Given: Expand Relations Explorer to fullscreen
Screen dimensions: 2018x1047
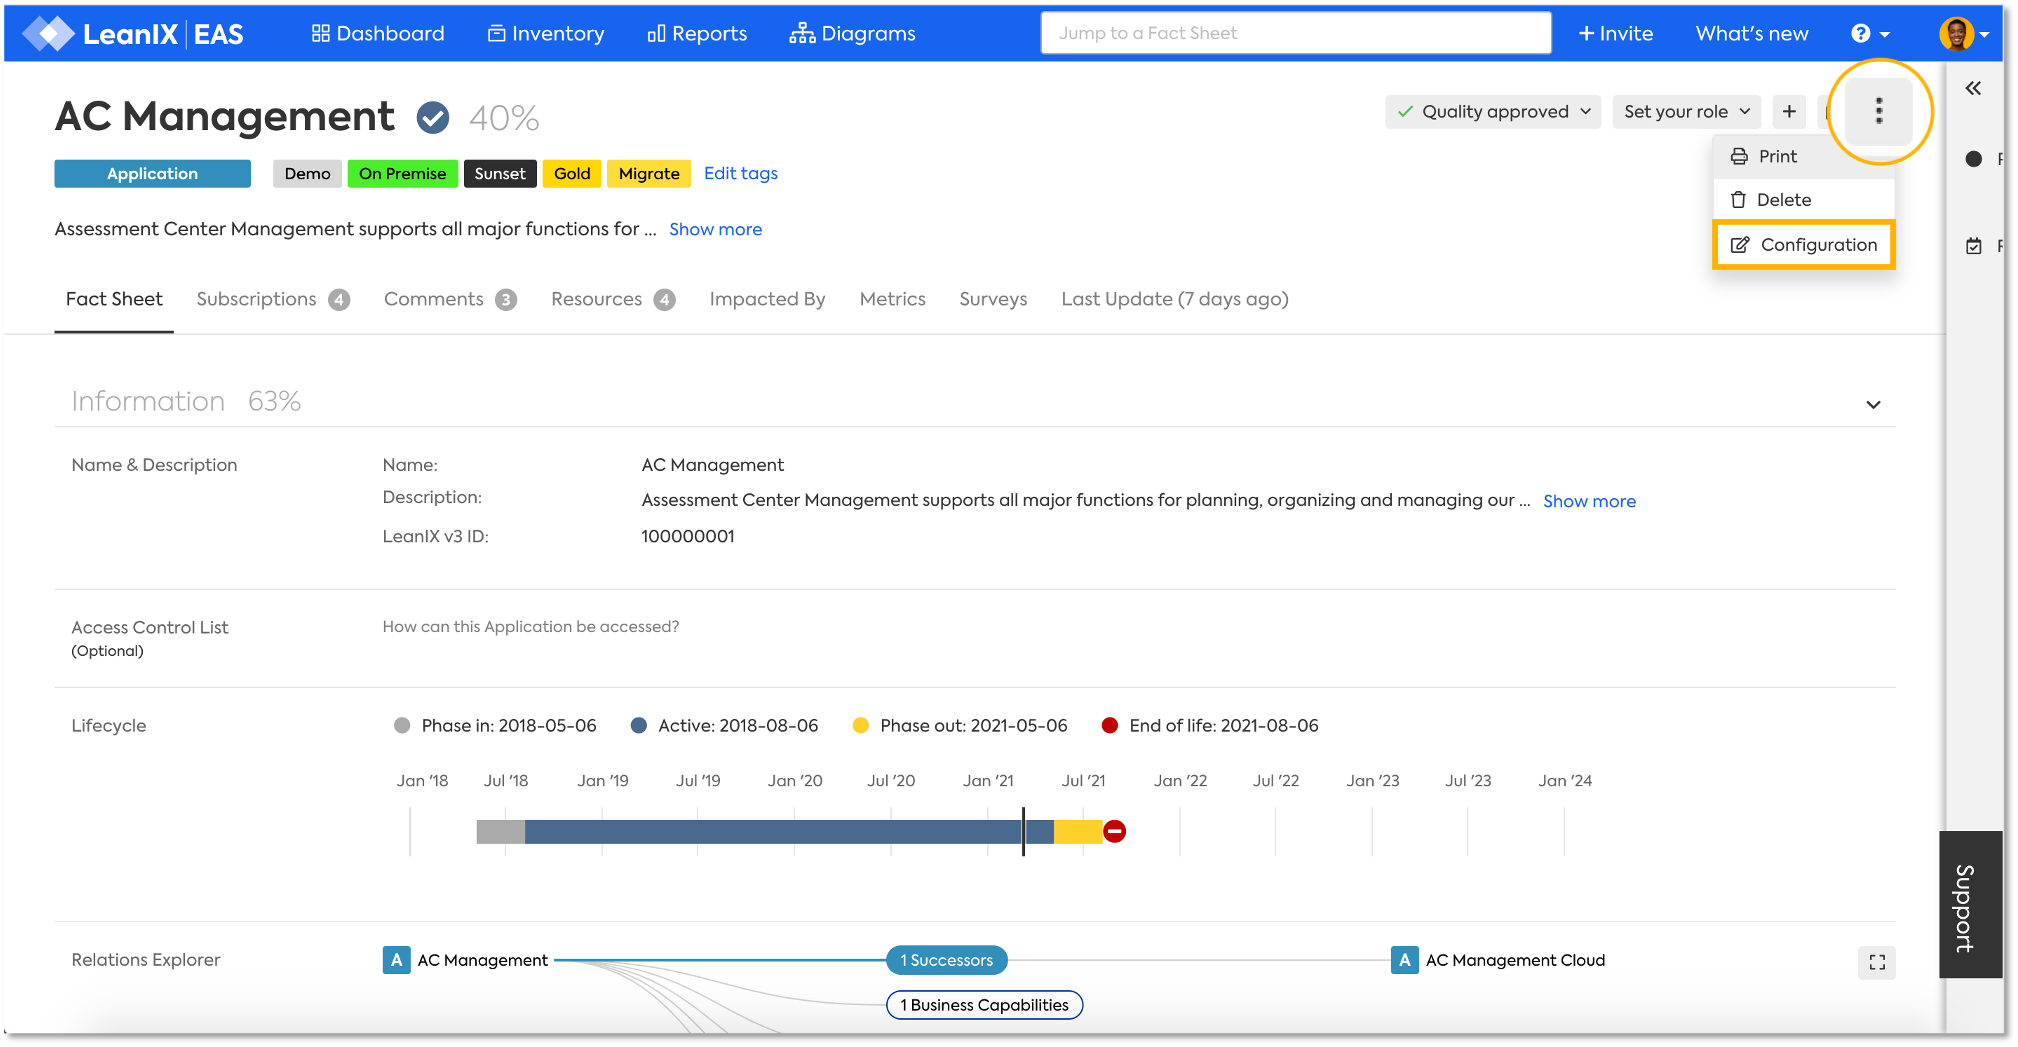Looking at the screenshot, I should tap(1877, 962).
